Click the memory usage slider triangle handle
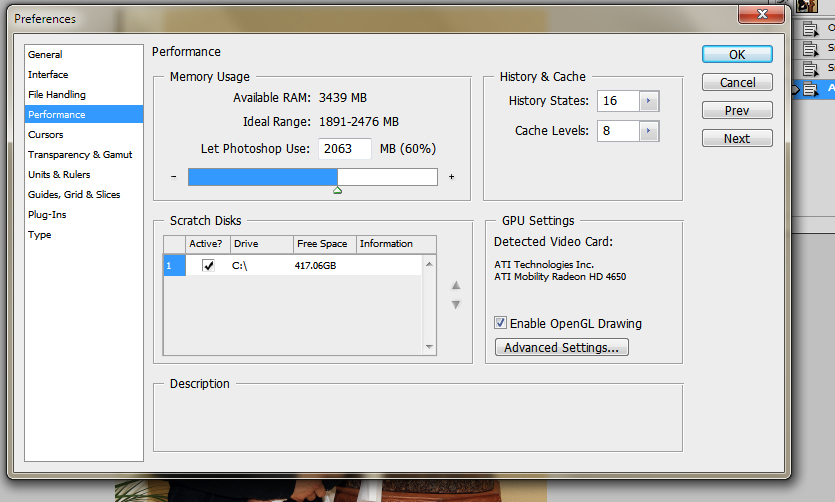 pos(337,190)
